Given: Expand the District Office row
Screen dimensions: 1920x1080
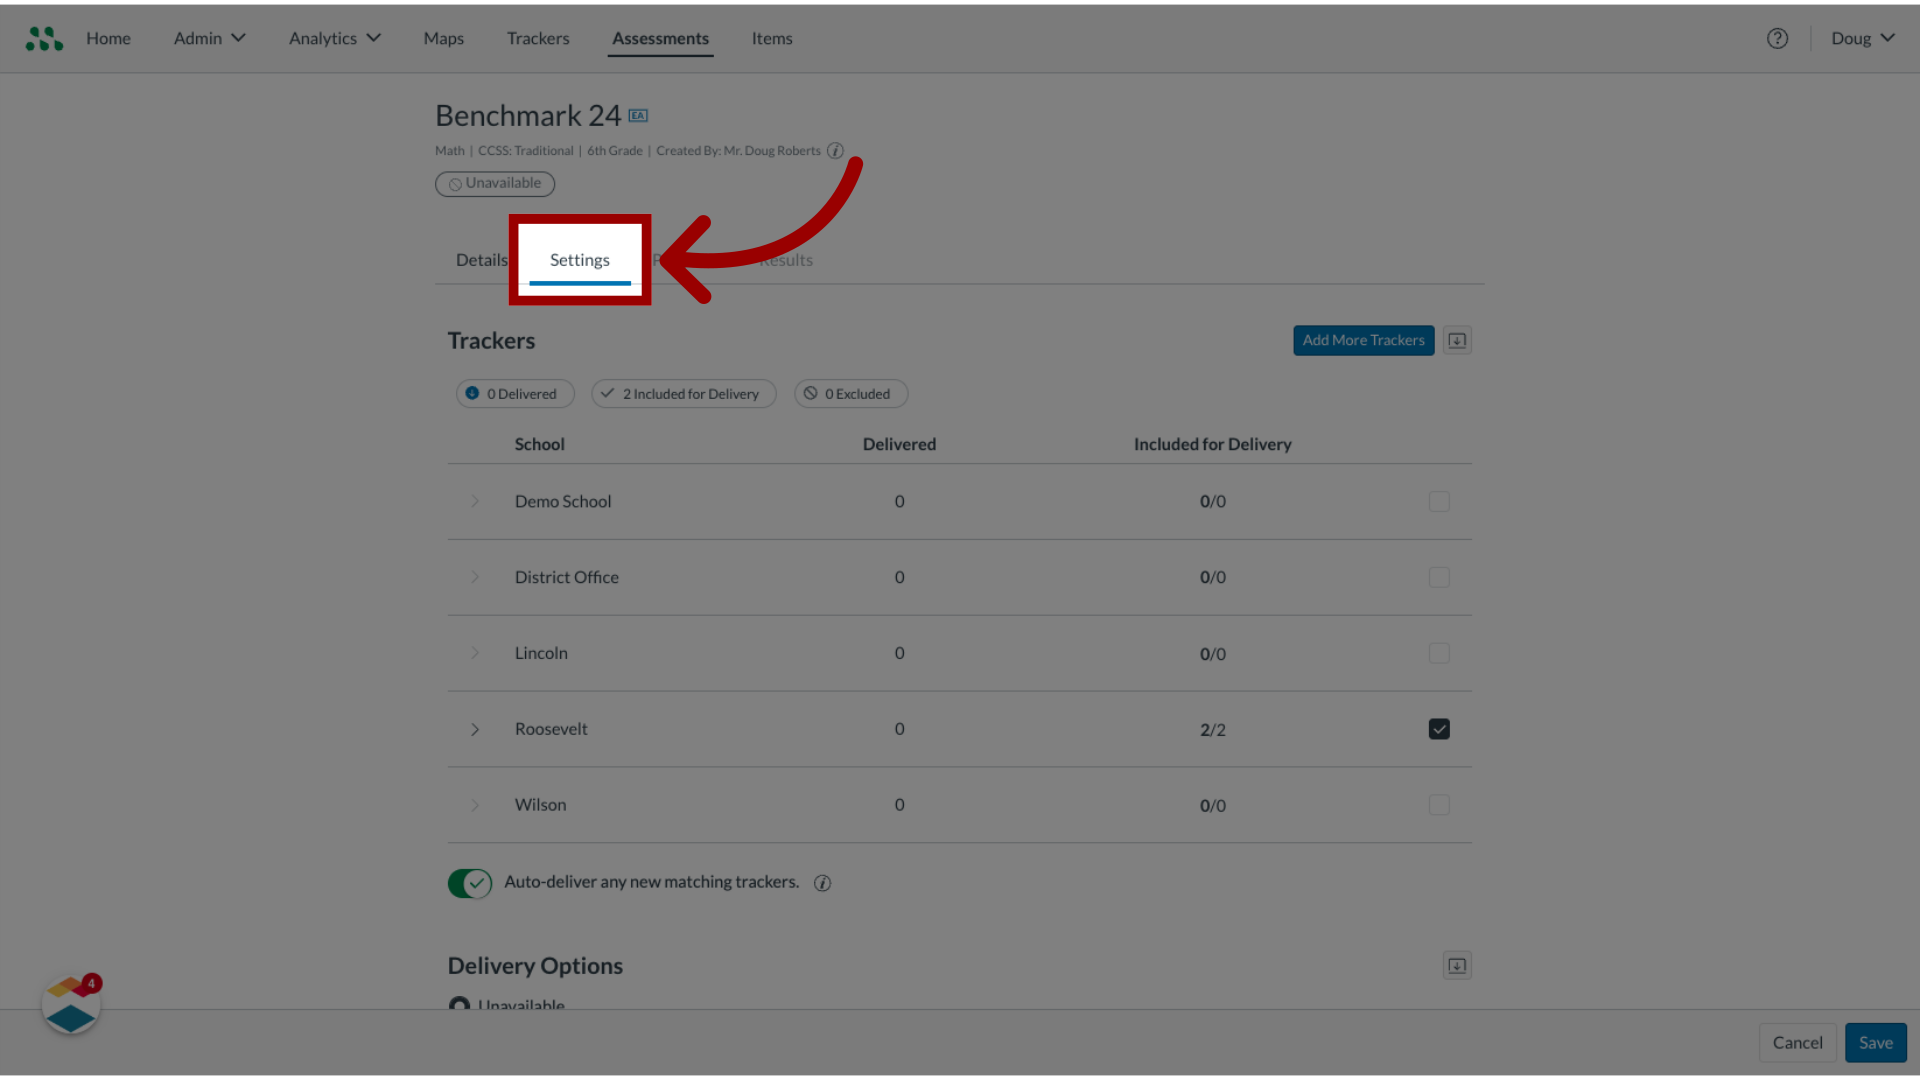Looking at the screenshot, I should [x=475, y=578].
